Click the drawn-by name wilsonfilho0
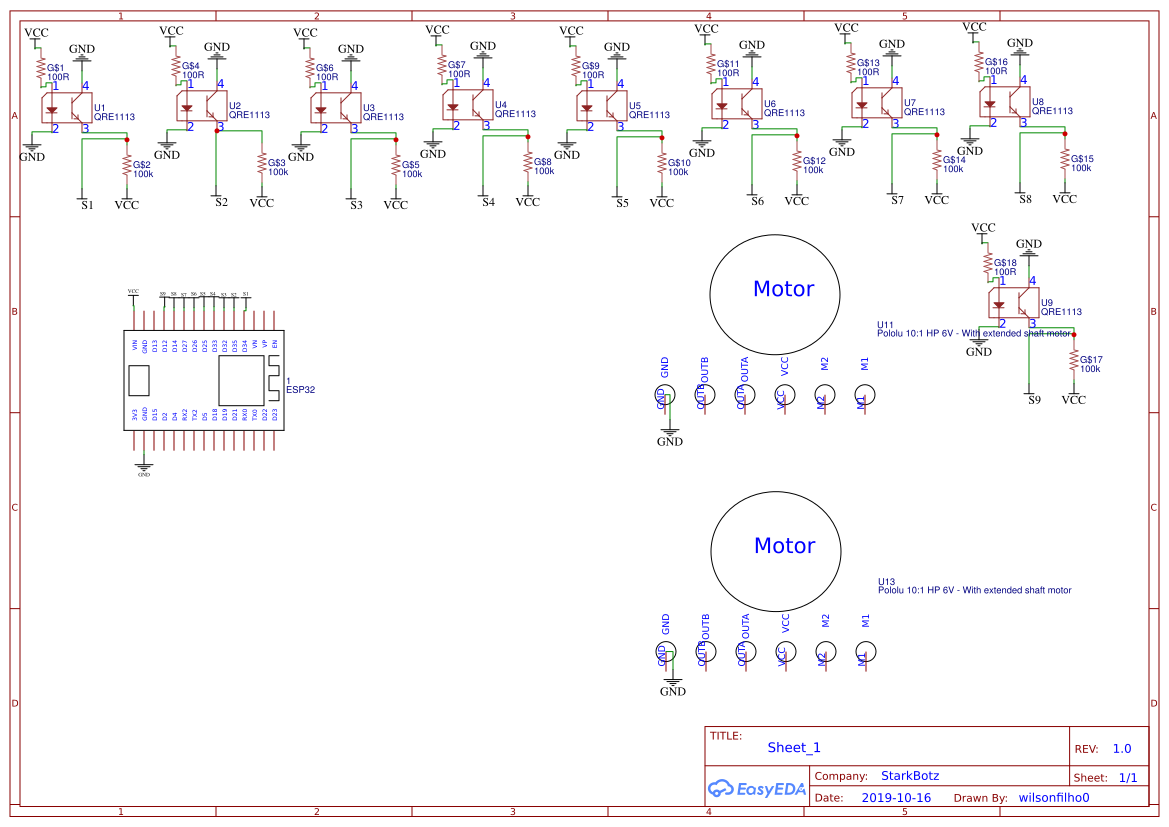1169x827 pixels. (1054, 798)
